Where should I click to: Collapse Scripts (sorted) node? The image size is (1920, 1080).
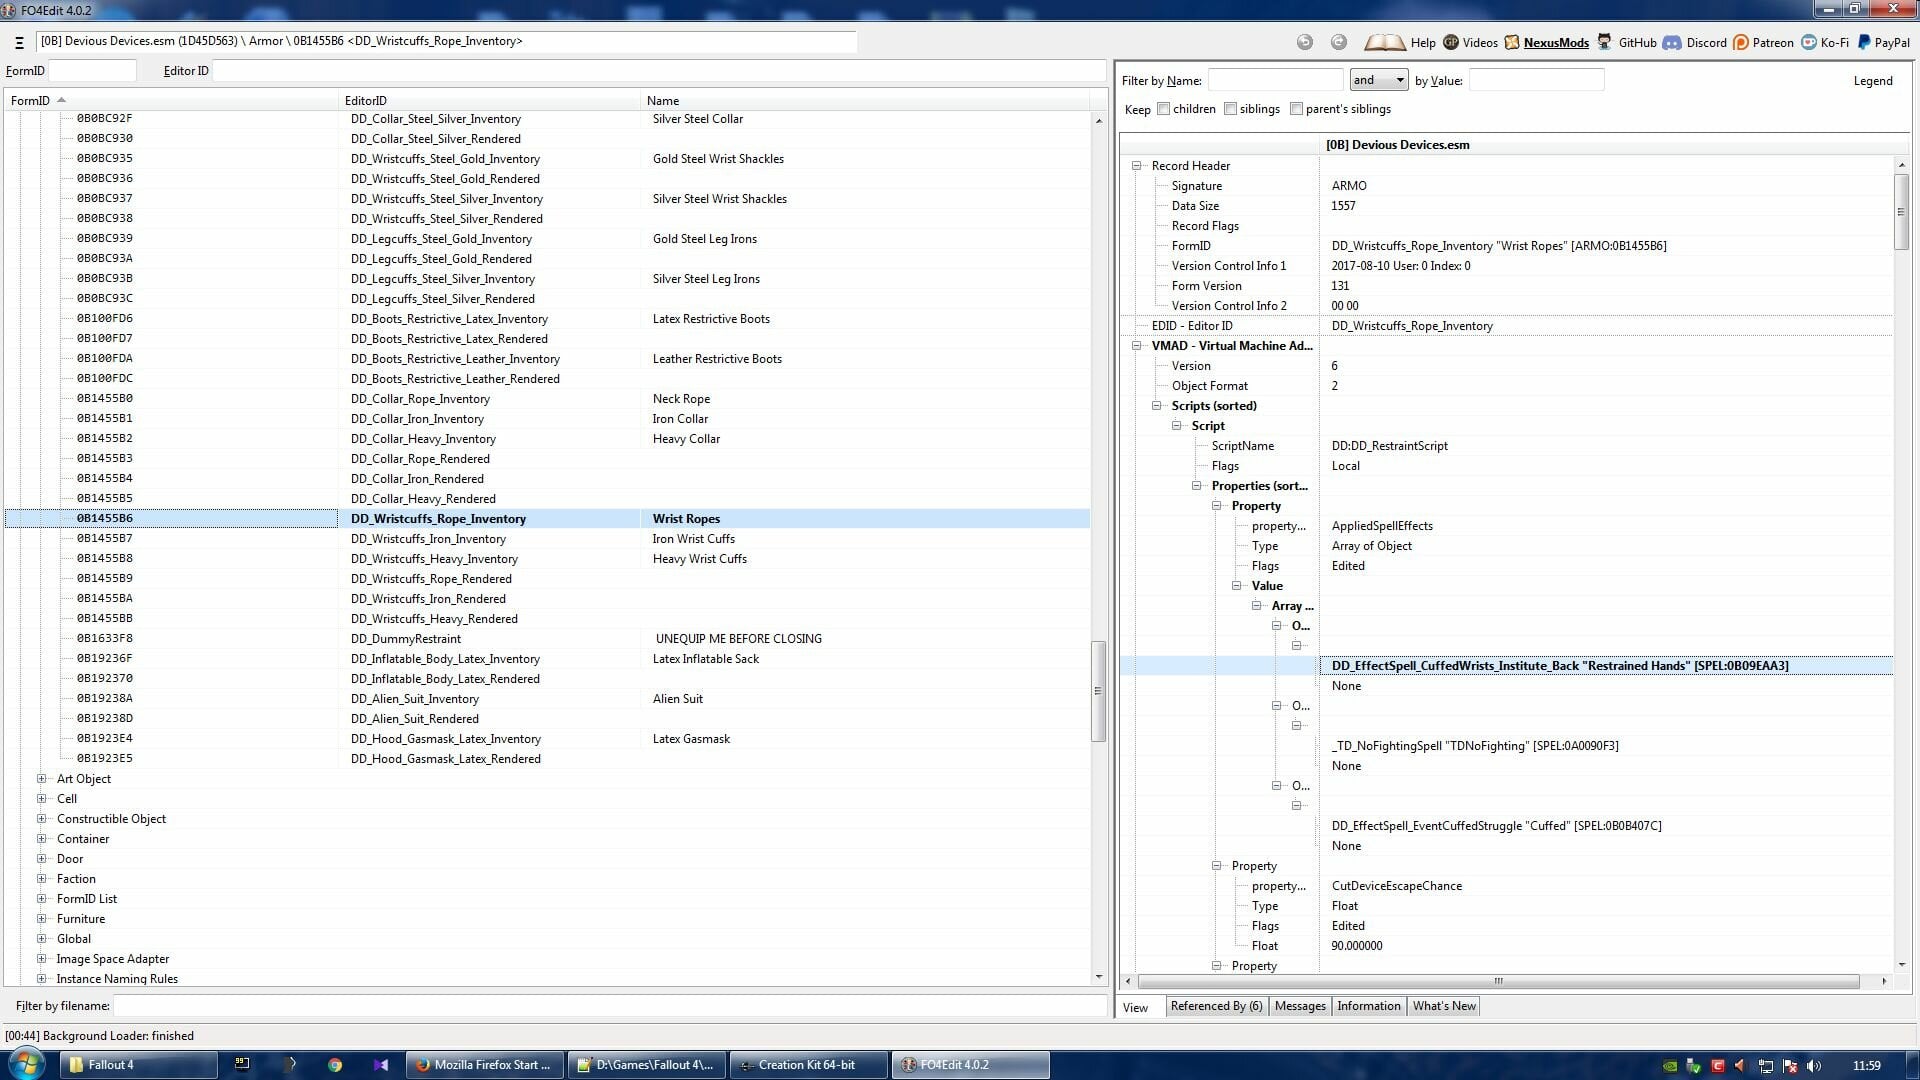pyautogui.click(x=1156, y=406)
